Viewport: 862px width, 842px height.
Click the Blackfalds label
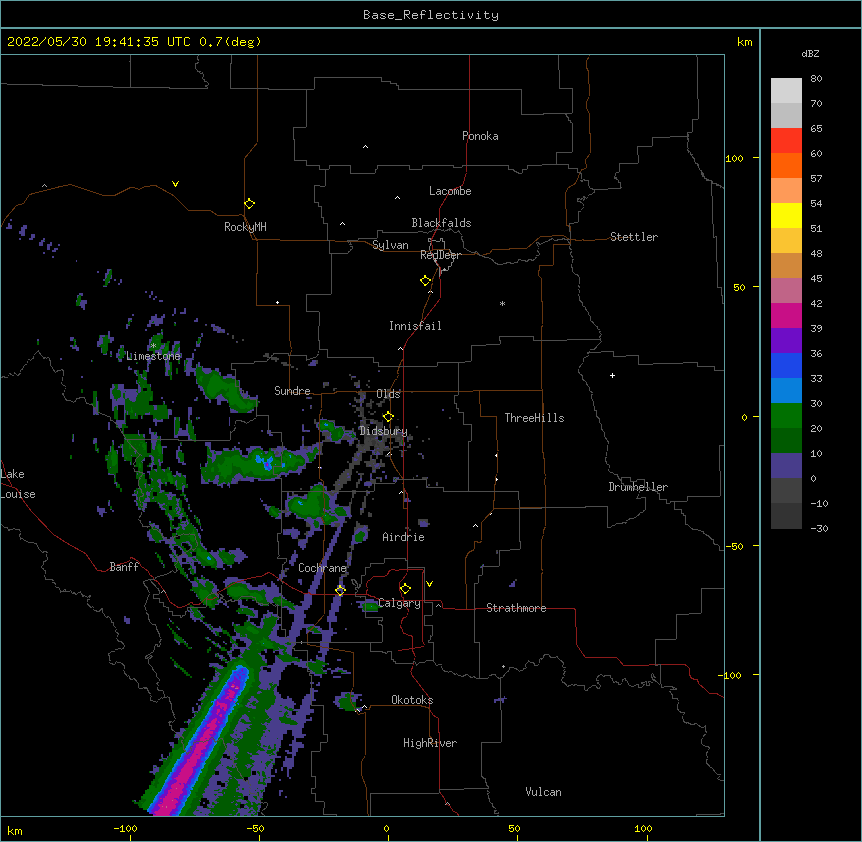pyautogui.click(x=441, y=223)
